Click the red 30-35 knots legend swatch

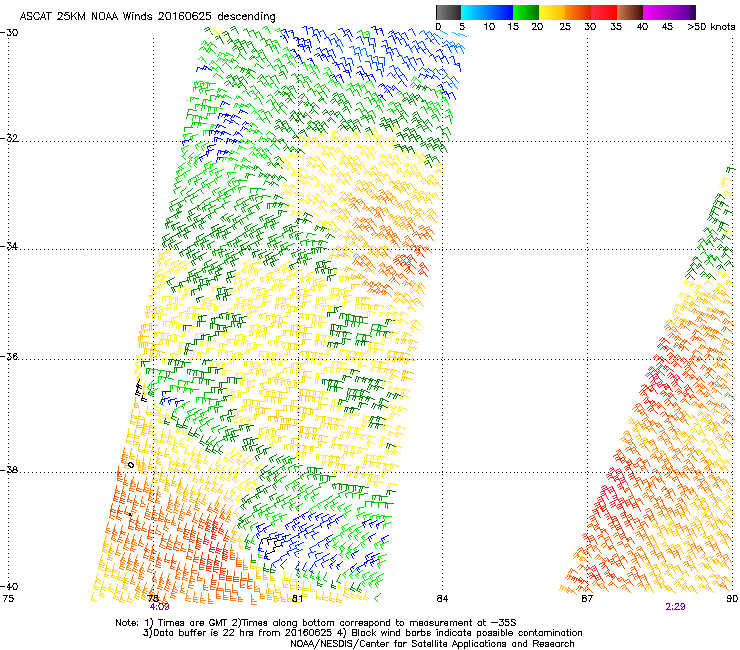tap(604, 12)
